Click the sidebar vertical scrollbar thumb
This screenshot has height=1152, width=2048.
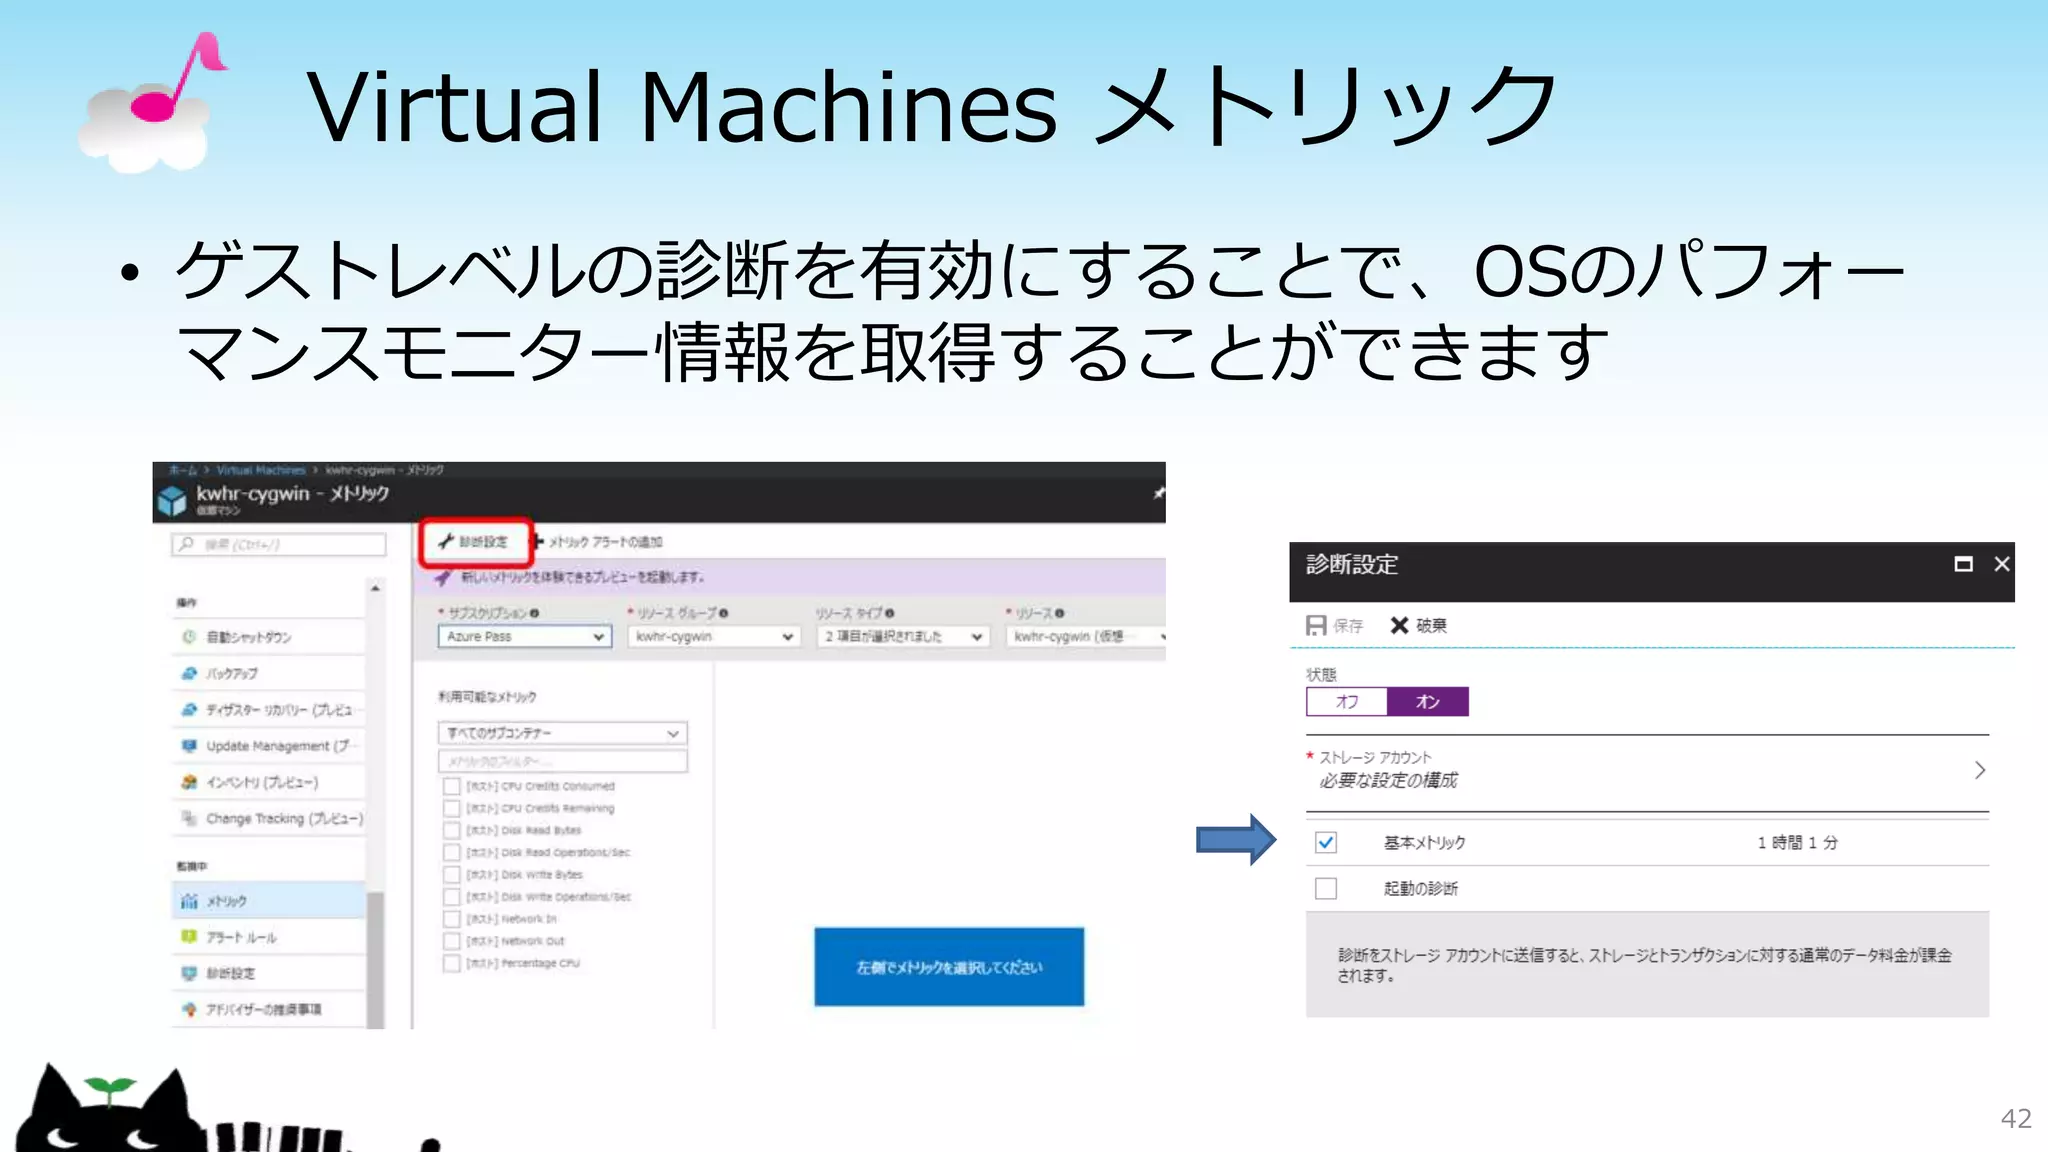376,958
